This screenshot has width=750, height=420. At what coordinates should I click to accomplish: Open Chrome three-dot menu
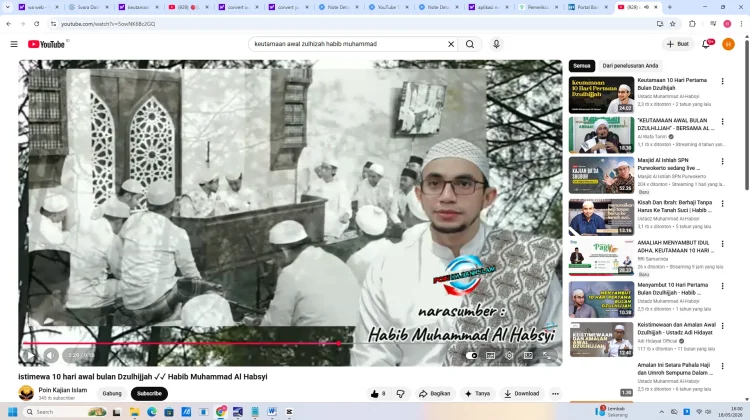[741, 23]
